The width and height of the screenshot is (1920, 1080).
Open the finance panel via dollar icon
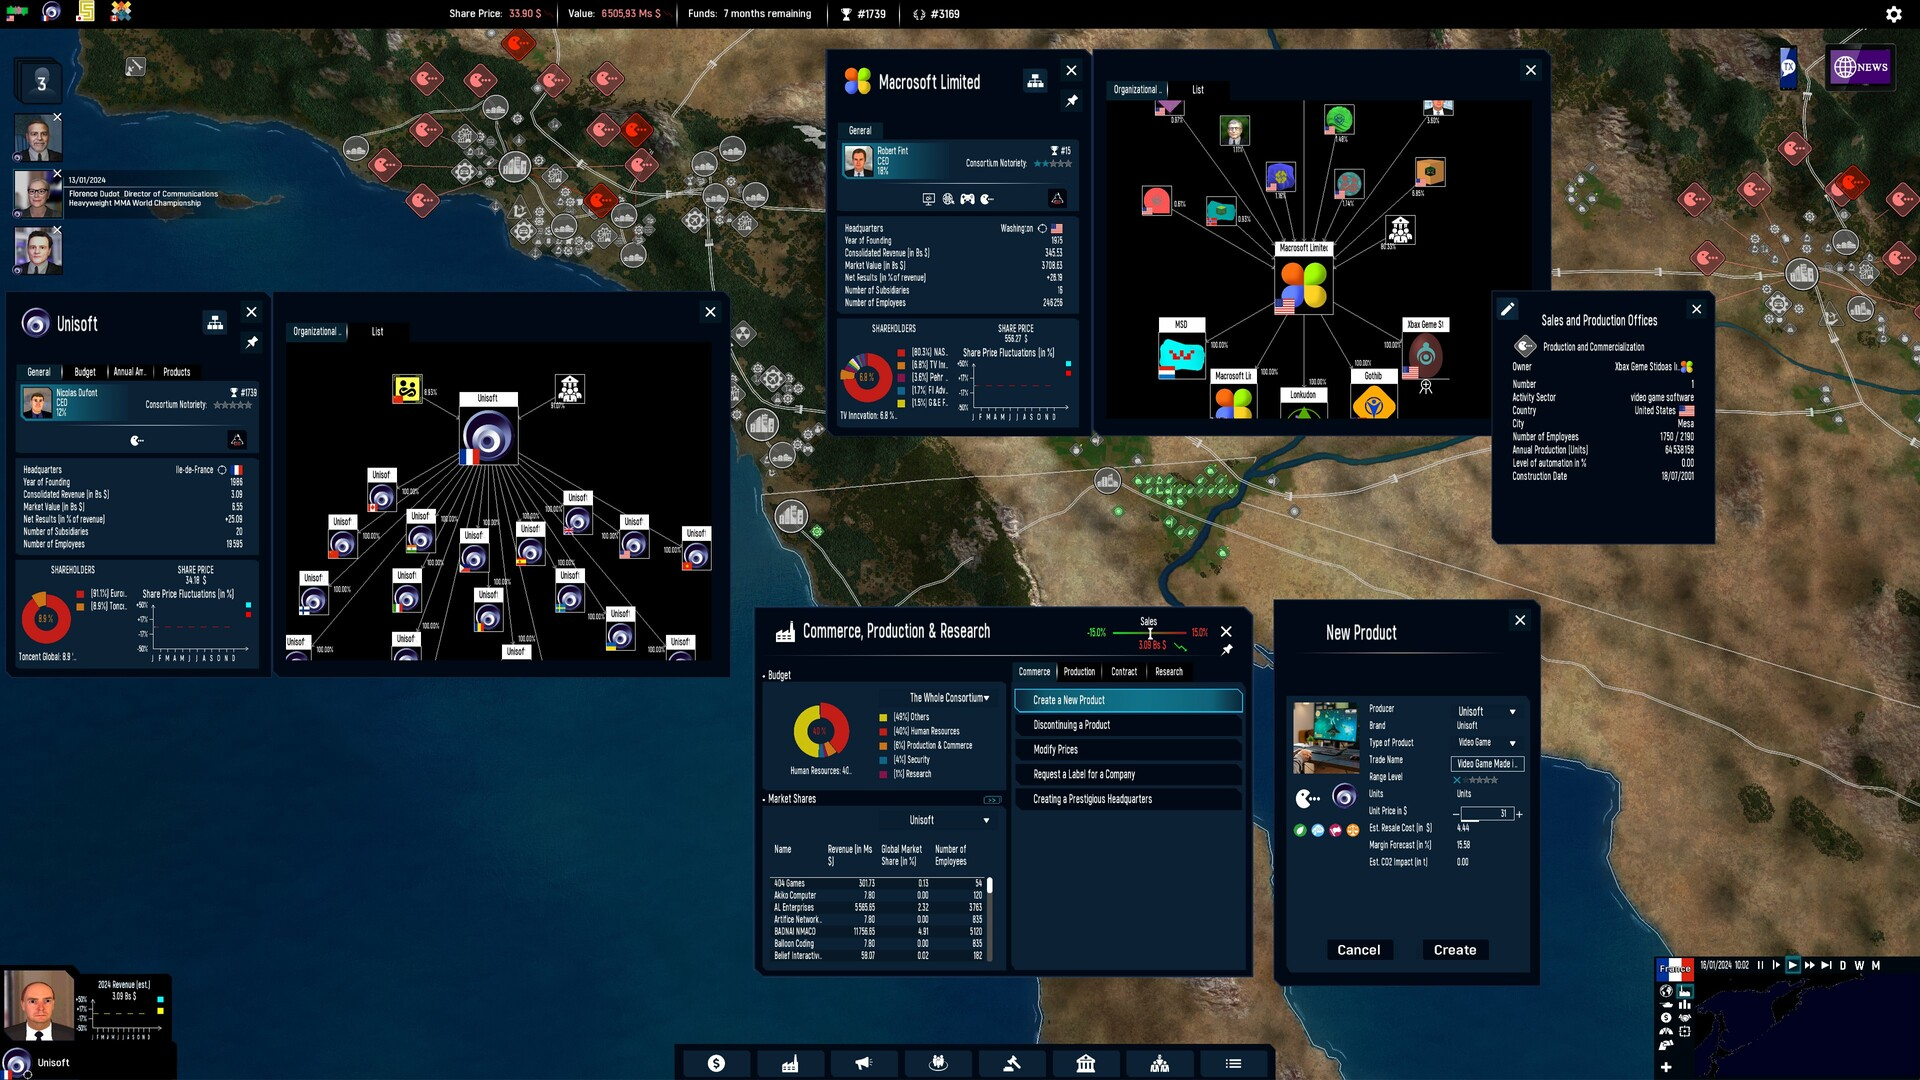[x=714, y=1063]
